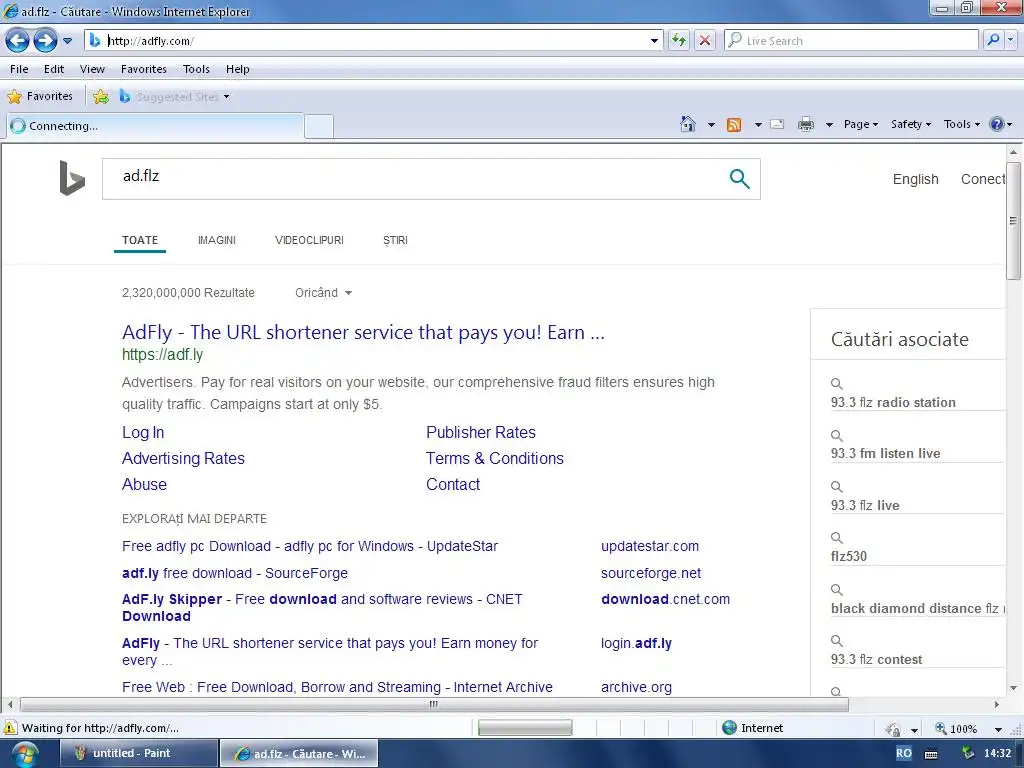Click the address bar with adfly.com URL
This screenshot has height=768, width=1024.
point(373,40)
